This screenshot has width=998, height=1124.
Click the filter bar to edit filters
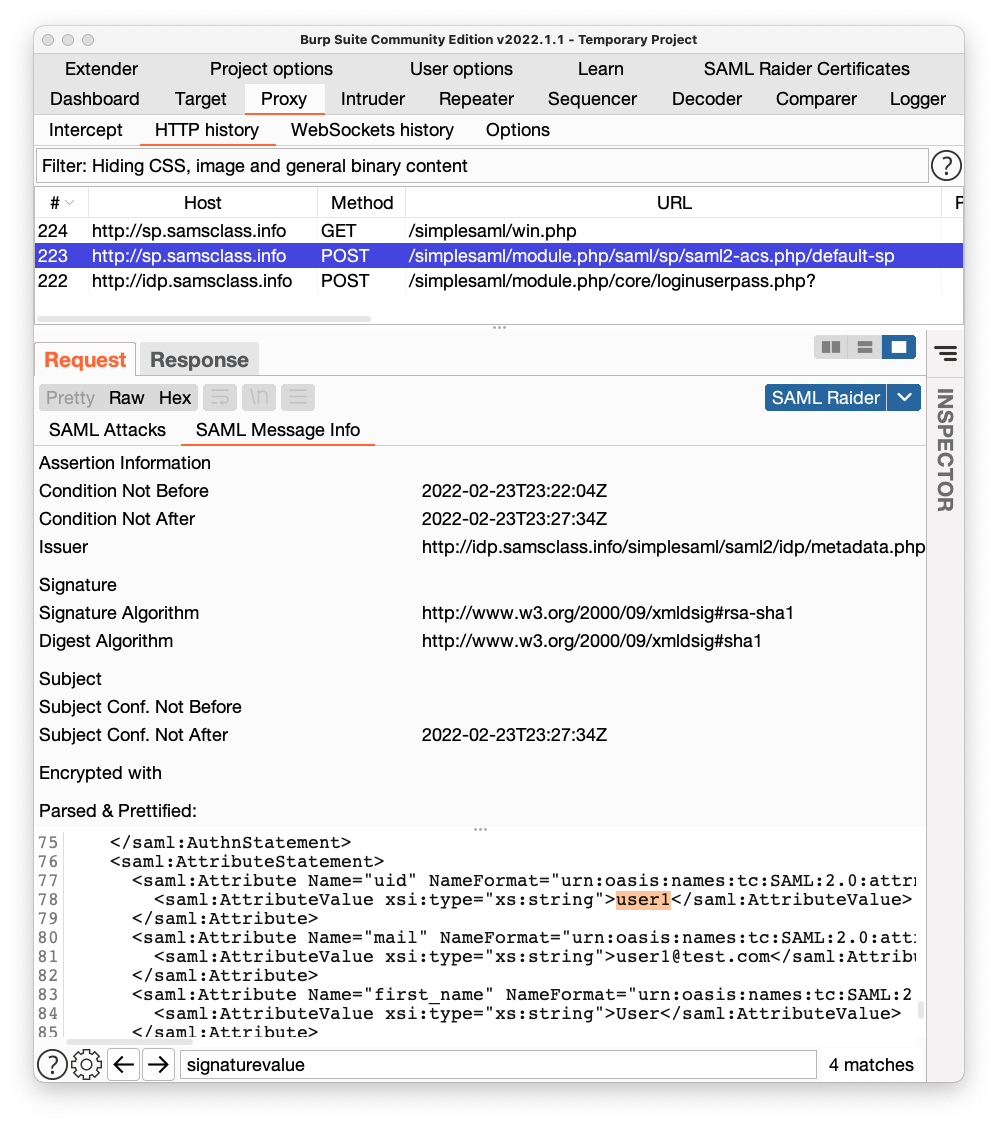point(483,166)
